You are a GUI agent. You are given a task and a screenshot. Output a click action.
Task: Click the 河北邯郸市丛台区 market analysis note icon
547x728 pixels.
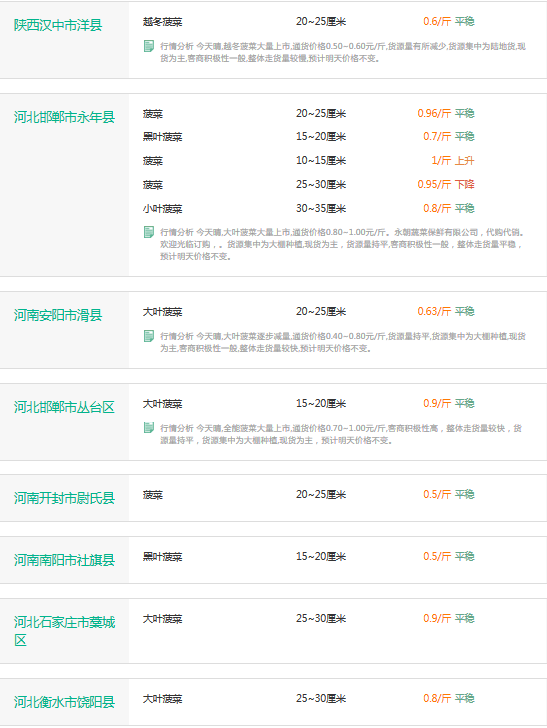click(149, 428)
